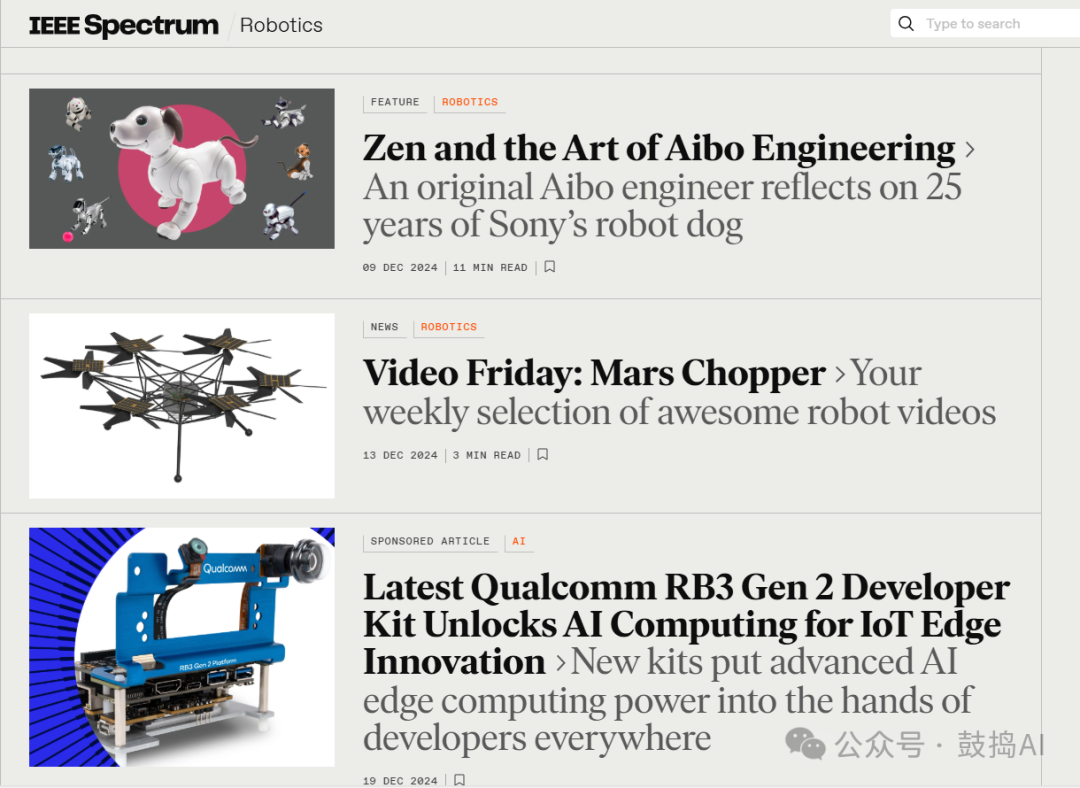Click the magnifying glass search icon
Image resolution: width=1080 pixels, height=788 pixels.
[906, 24]
